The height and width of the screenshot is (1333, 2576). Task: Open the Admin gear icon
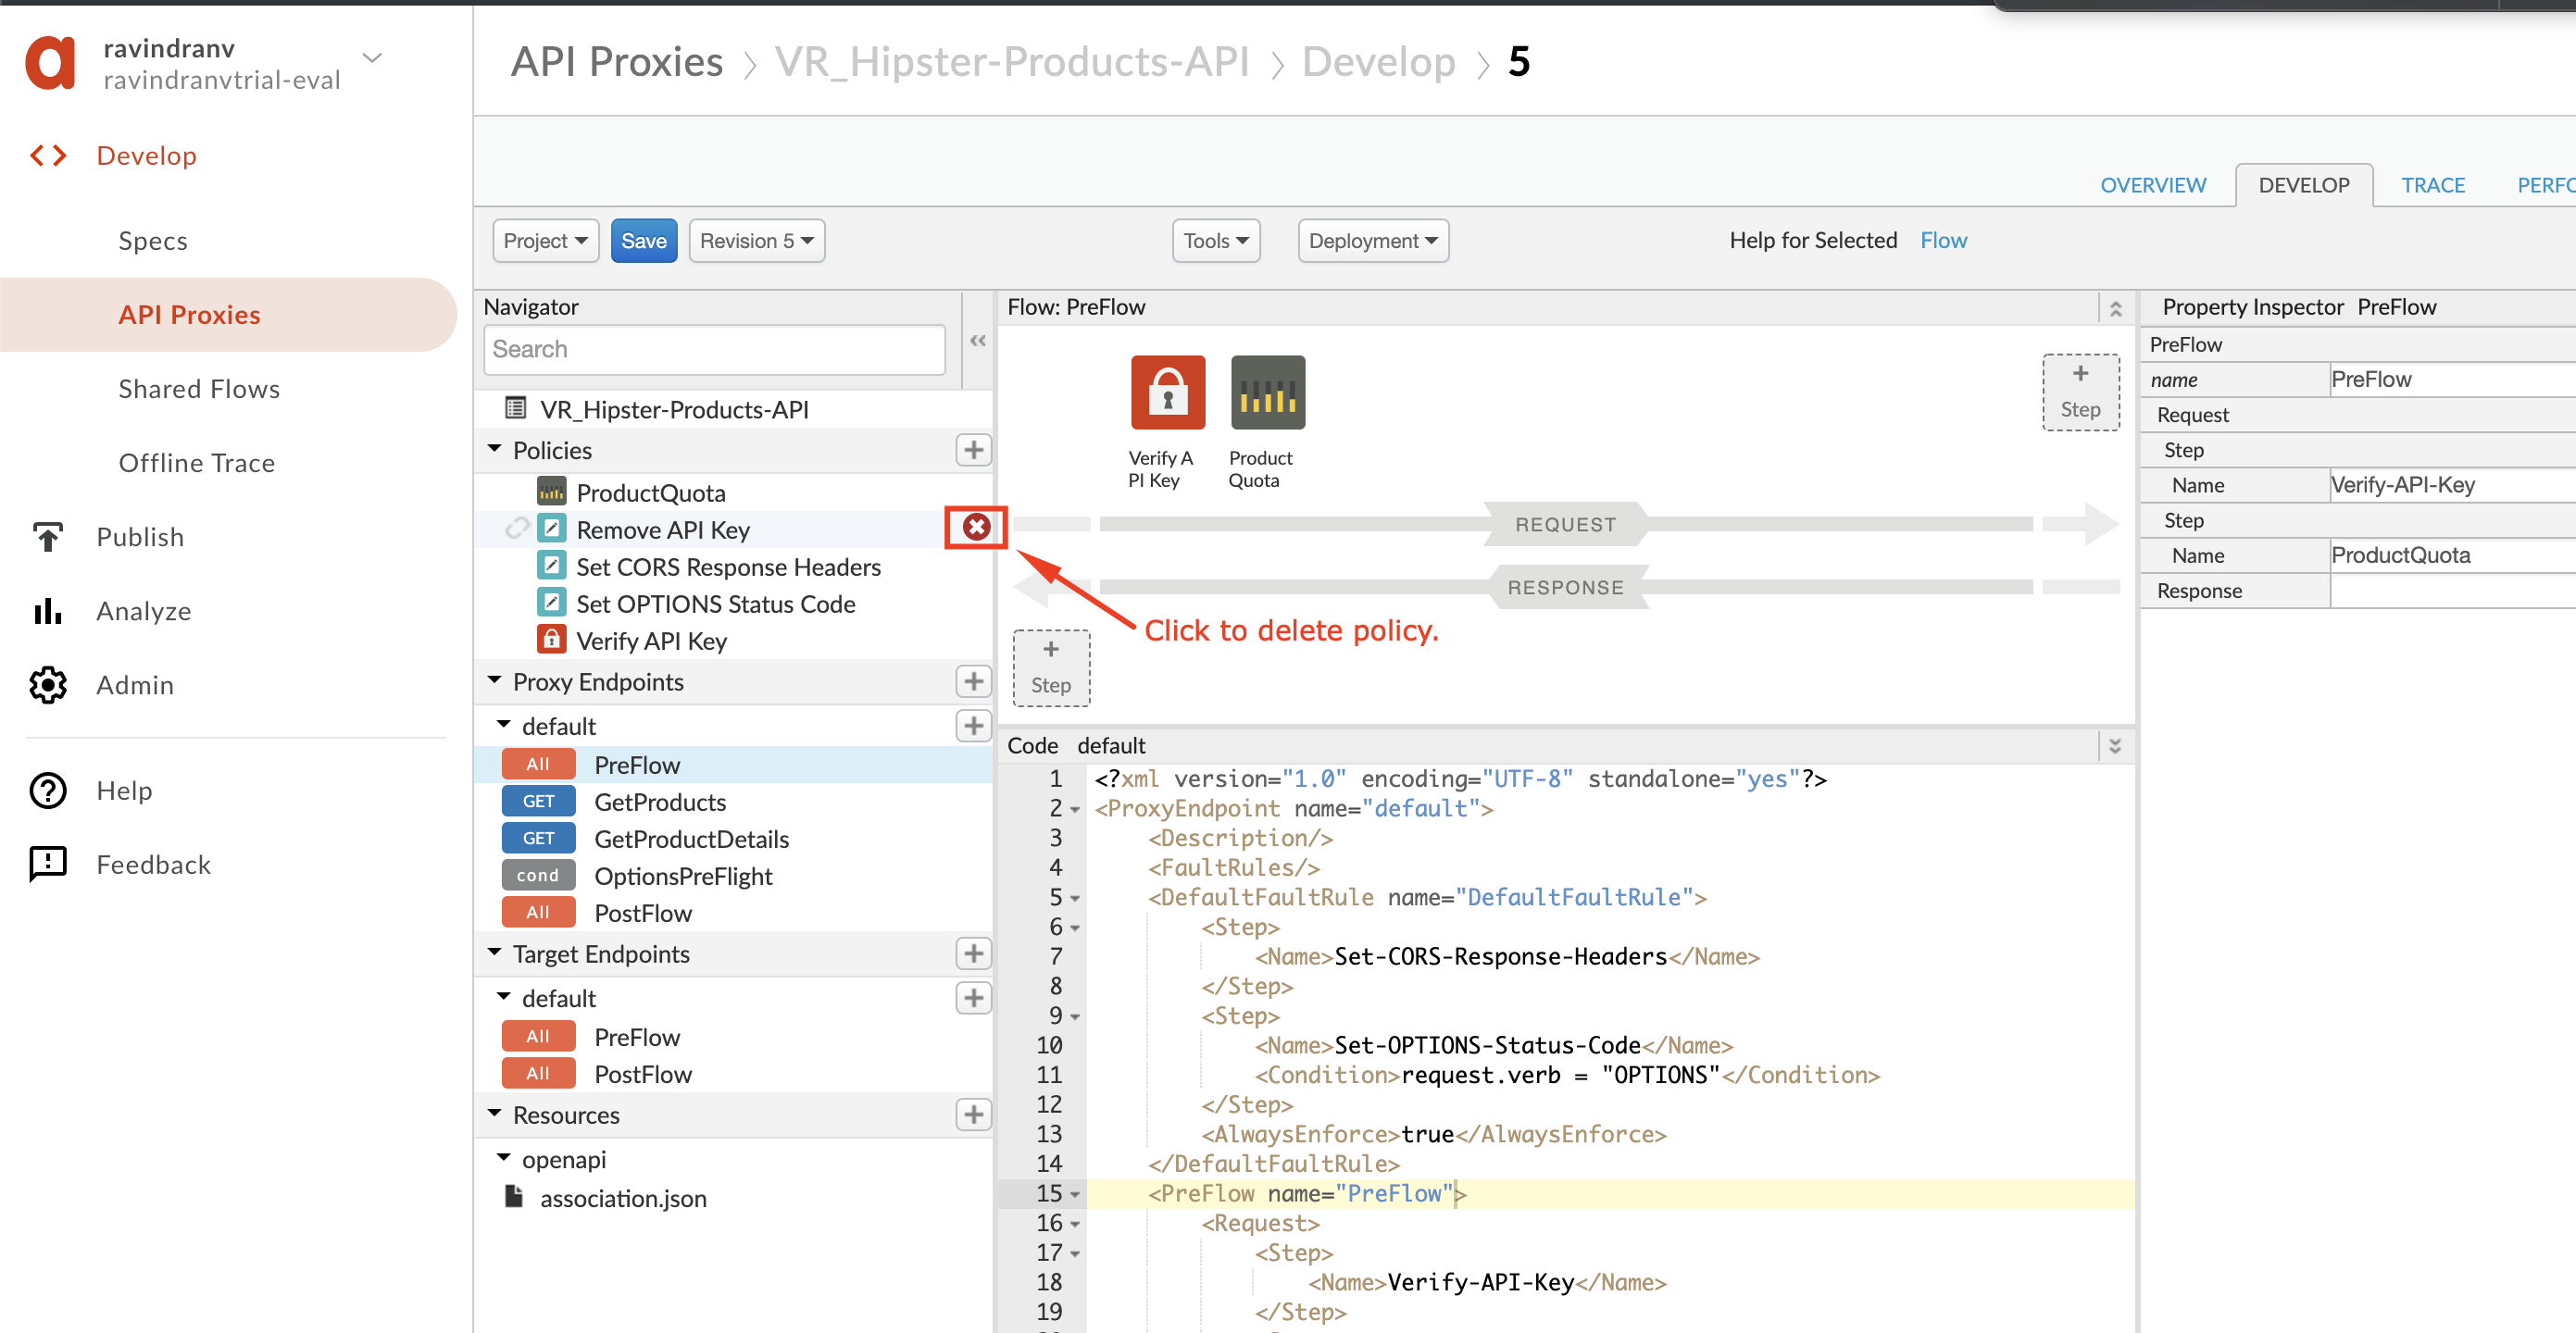[x=48, y=685]
